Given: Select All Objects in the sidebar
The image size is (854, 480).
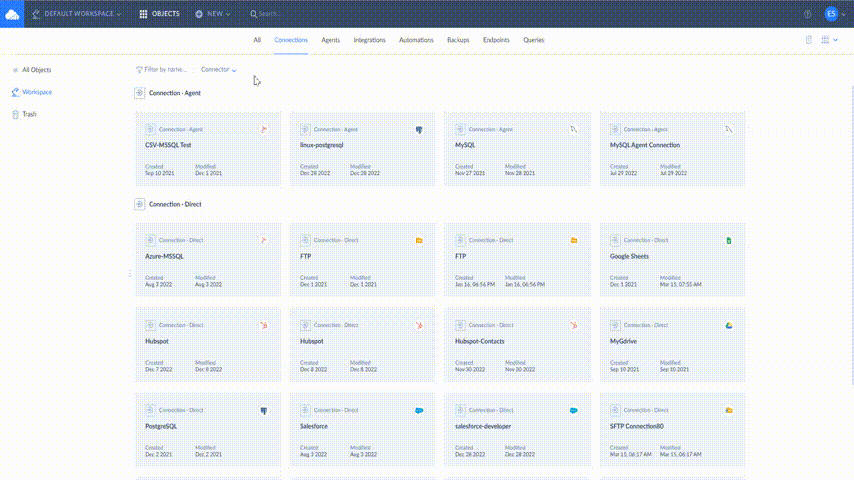Looking at the screenshot, I should (32, 70).
